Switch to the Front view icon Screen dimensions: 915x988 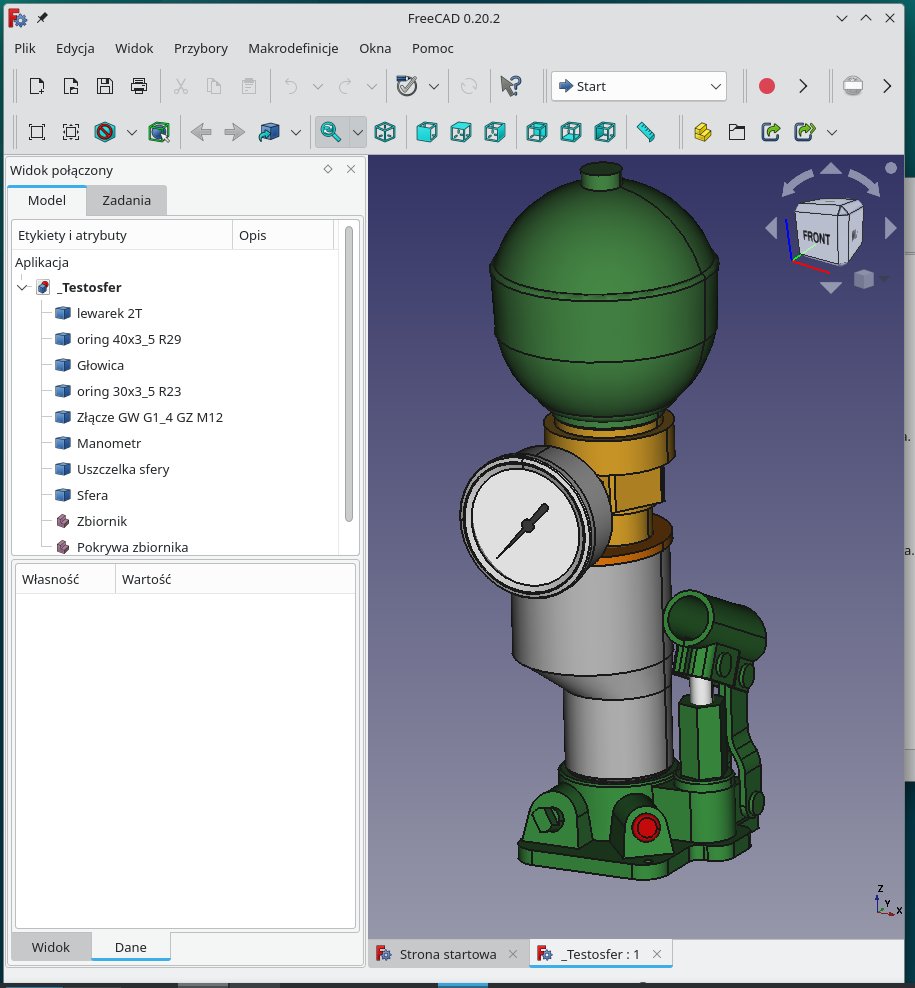coord(426,131)
